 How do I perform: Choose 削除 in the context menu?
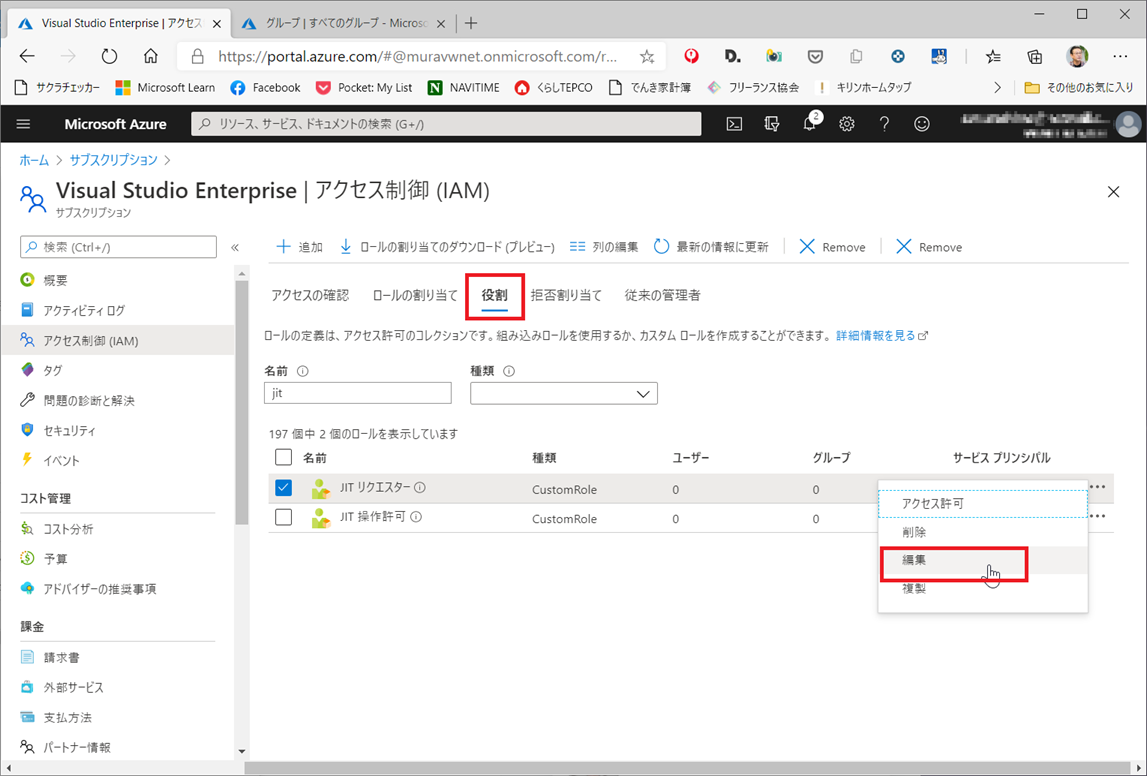click(982, 532)
